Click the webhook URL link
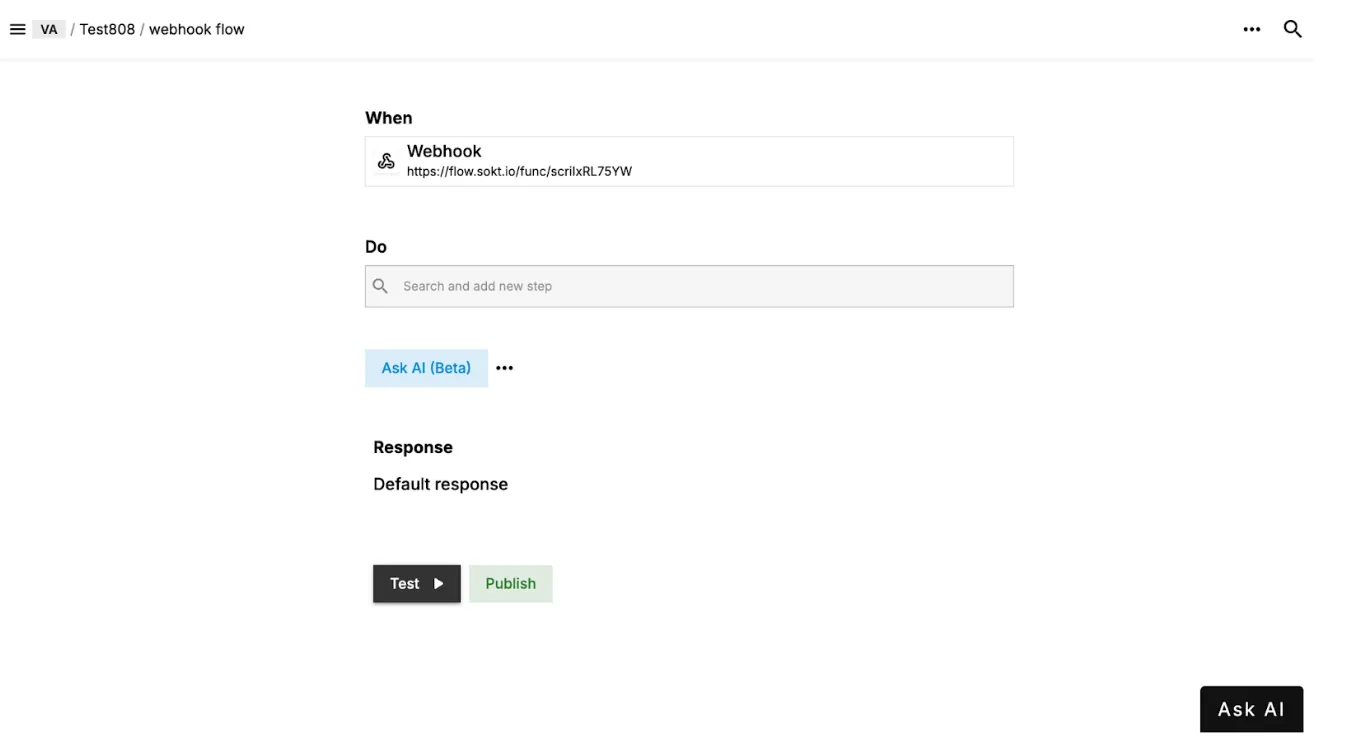The image size is (1365, 747). click(519, 171)
